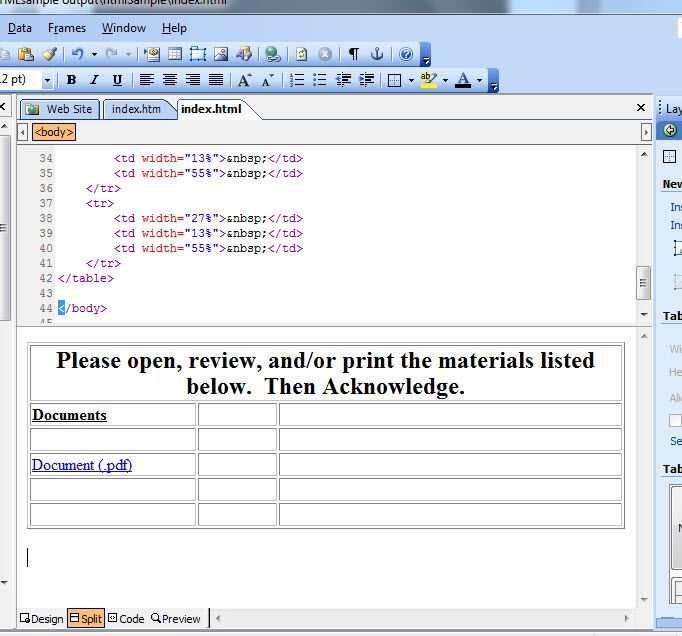
Task: Click the code pane vertical scrollbar thumb
Action: point(643,283)
